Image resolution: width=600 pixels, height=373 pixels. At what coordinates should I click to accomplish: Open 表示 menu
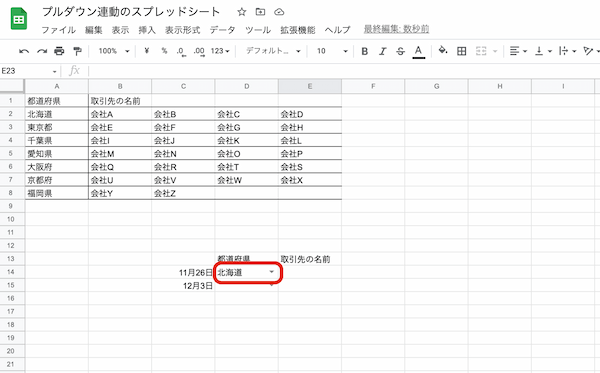point(121,30)
